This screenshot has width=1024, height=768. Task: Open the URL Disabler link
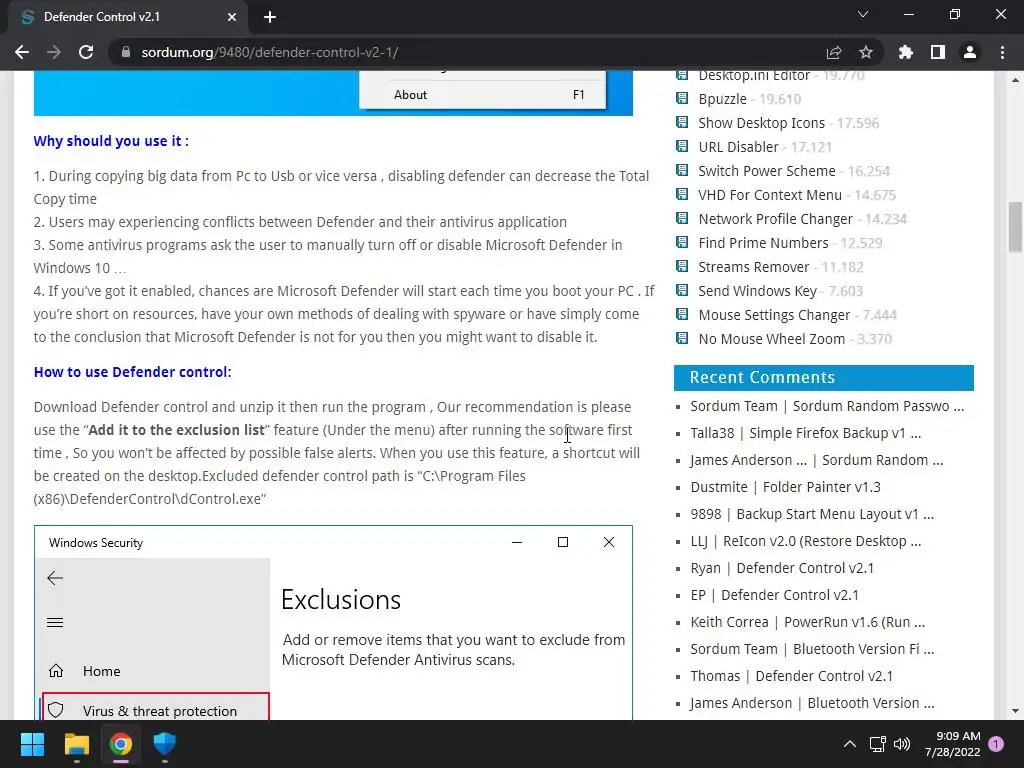(738, 147)
